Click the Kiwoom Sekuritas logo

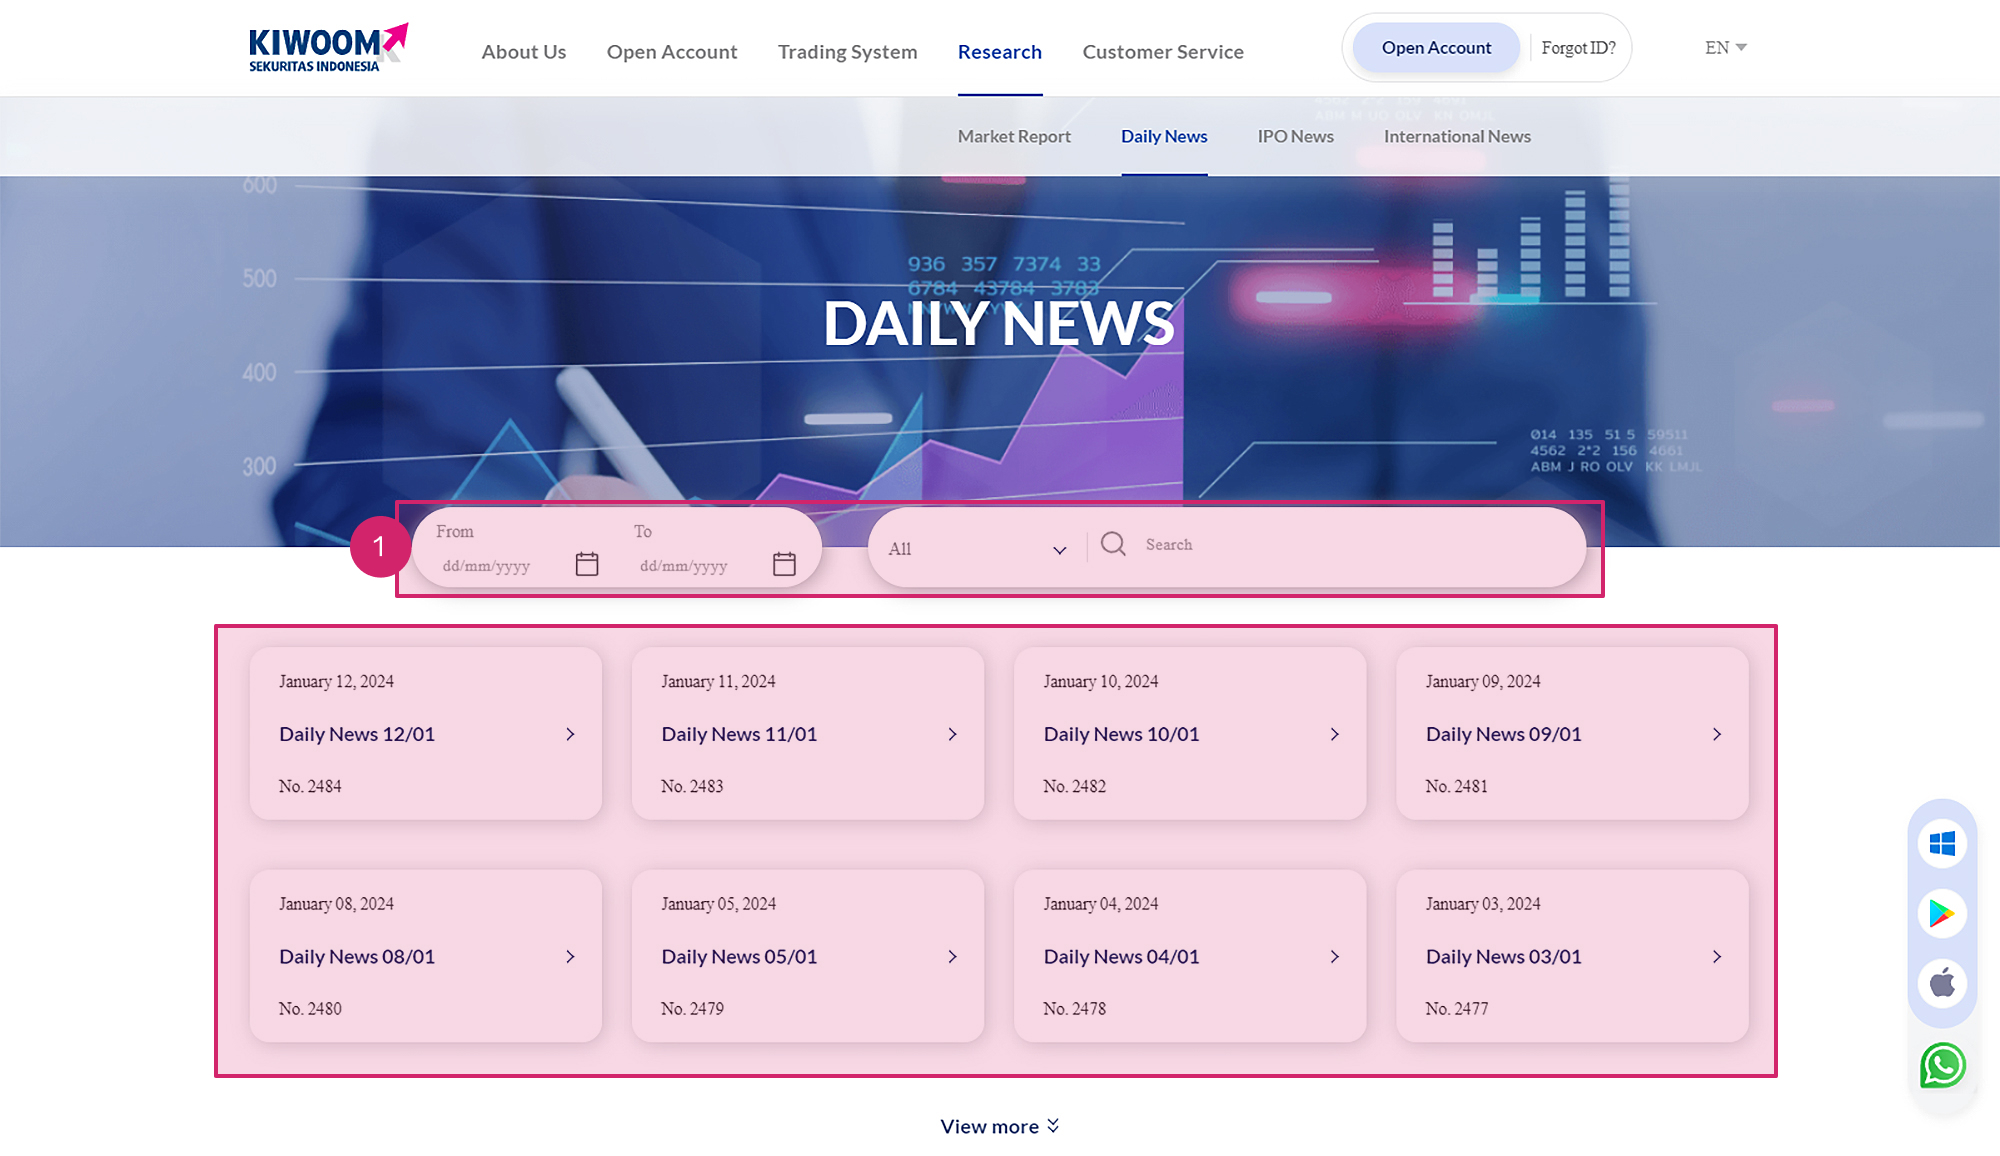[326, 45]
